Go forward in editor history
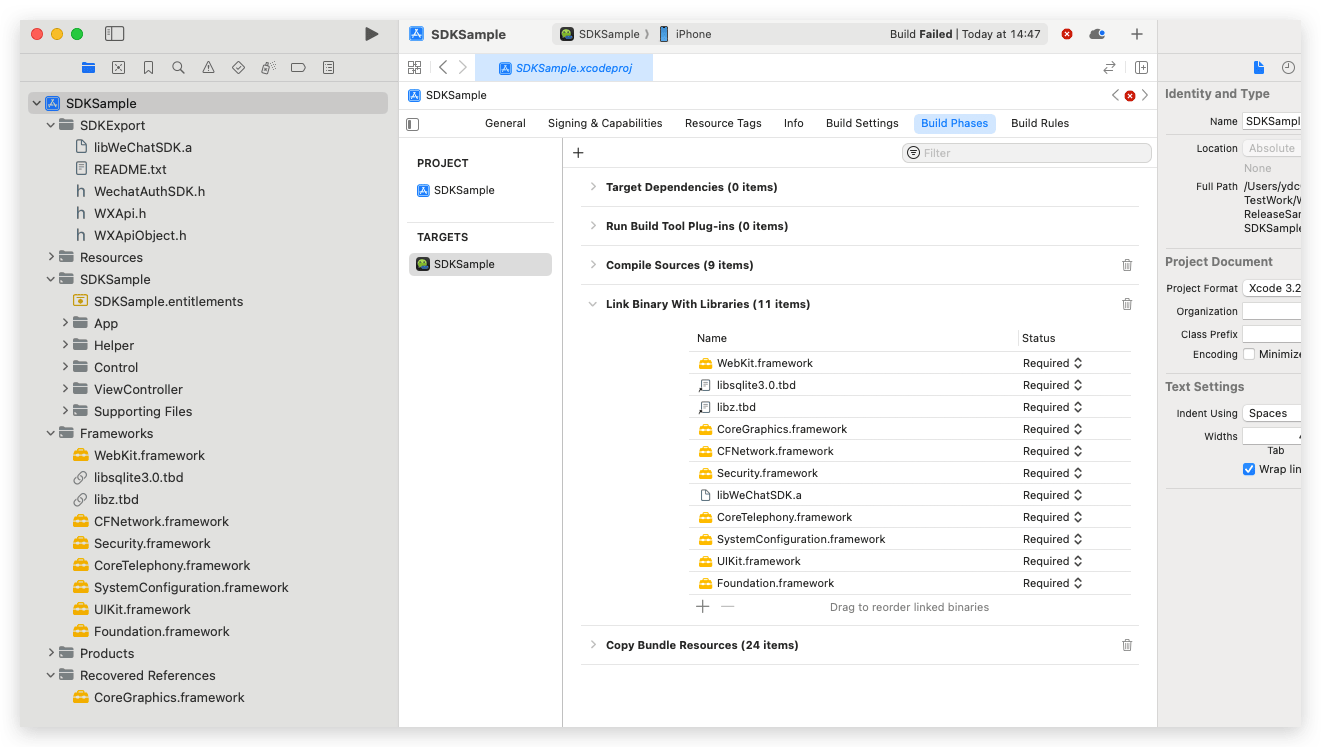 click(462, 67)
